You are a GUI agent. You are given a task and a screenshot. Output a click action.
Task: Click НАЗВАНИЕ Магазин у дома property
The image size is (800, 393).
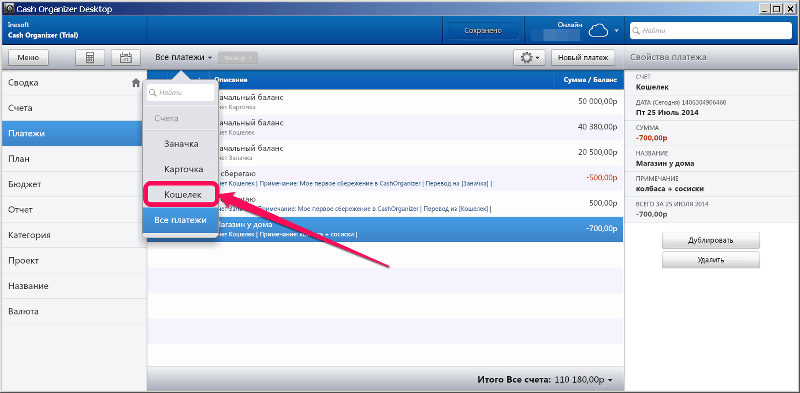pos(712,159)
